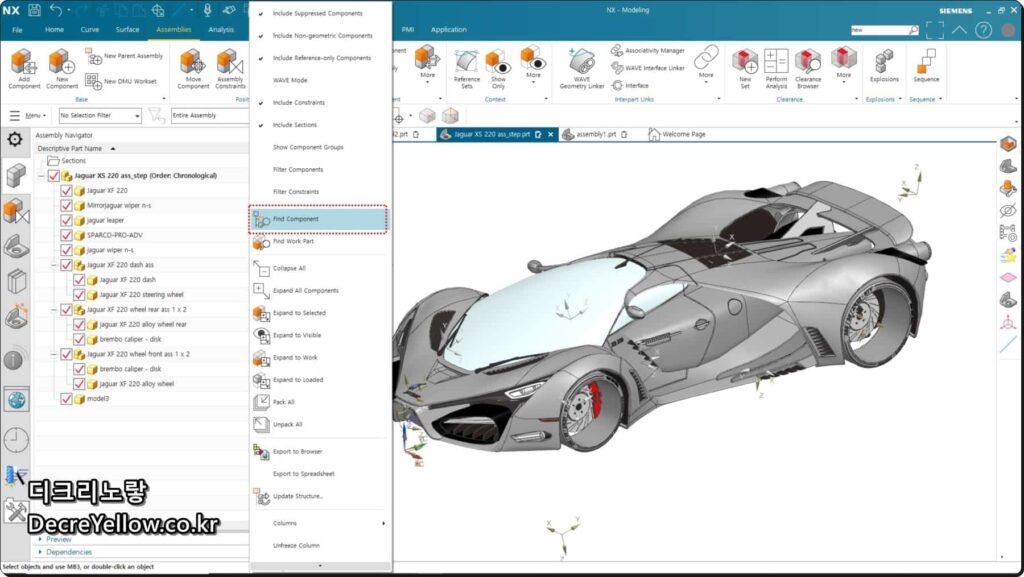Collapse Jaguar XF 220 wheel front ass node
This screenshot has width=1024, height=577.
(x=55, y=354)
